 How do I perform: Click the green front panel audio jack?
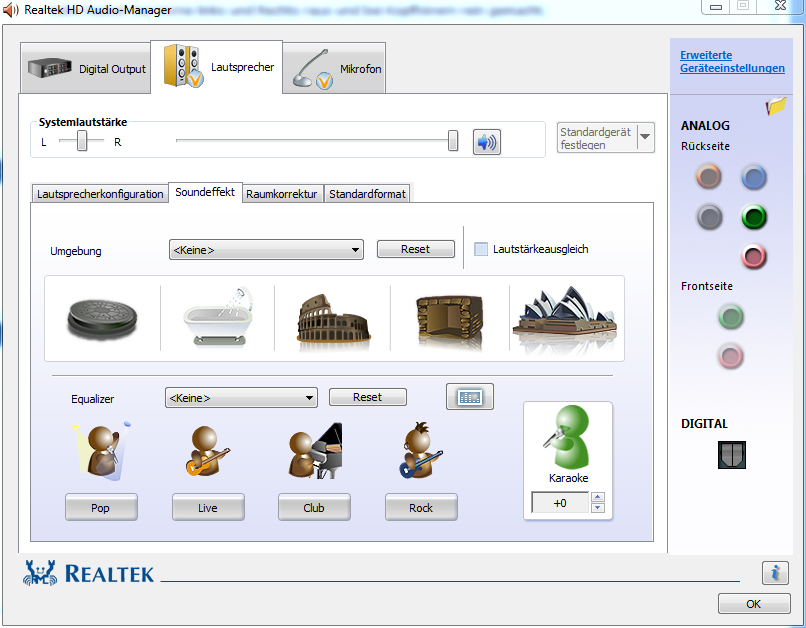coord(730,316)
